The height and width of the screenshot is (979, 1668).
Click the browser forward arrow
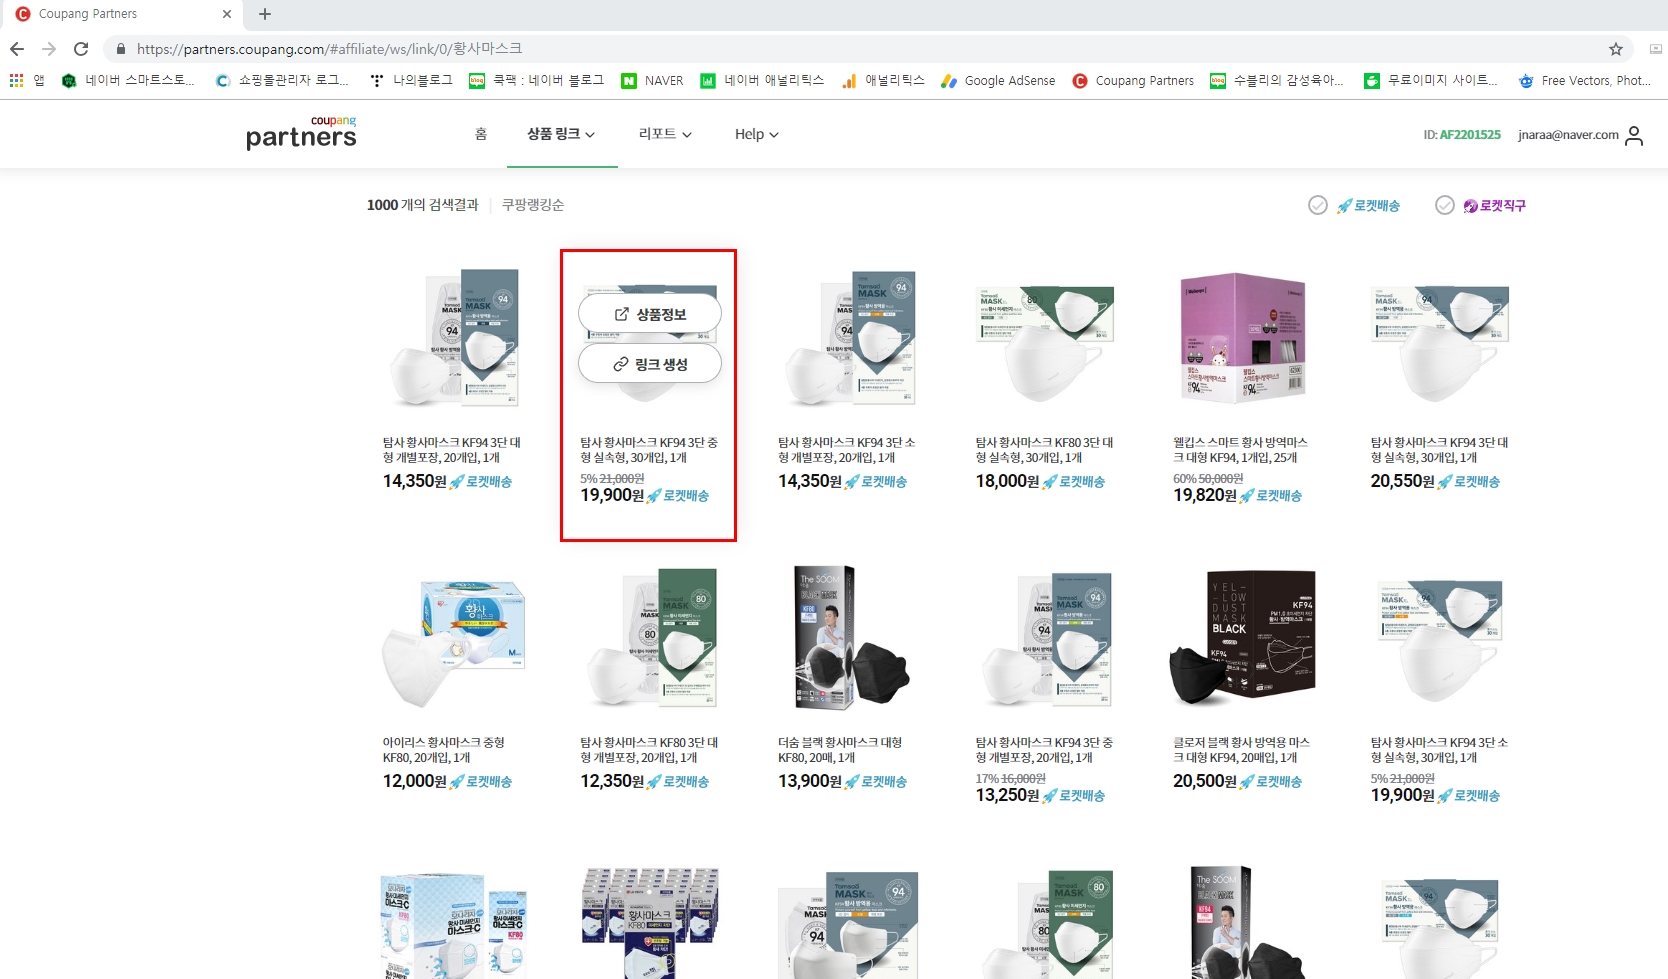[x=49, y=49]
